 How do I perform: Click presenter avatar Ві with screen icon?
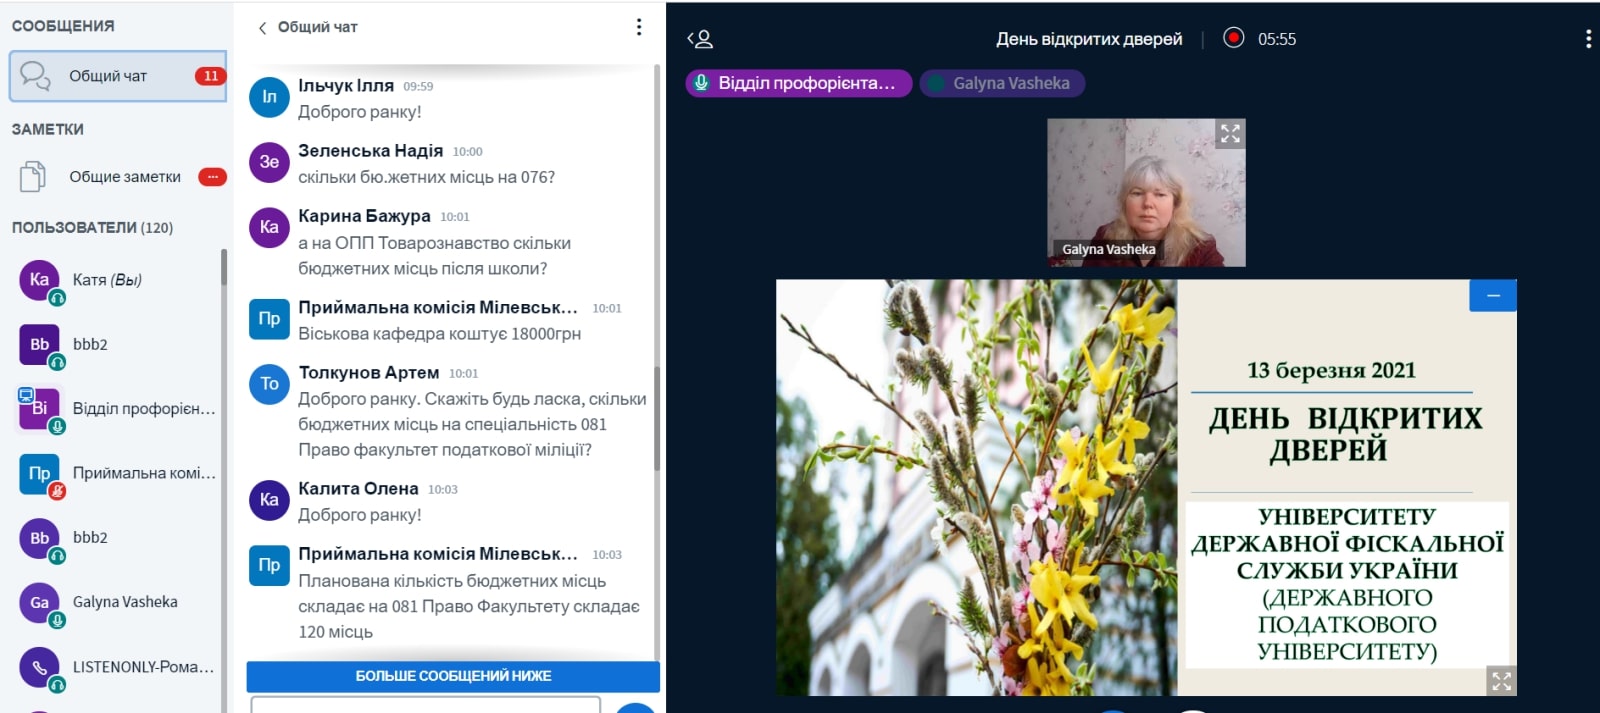coord(39,408)
